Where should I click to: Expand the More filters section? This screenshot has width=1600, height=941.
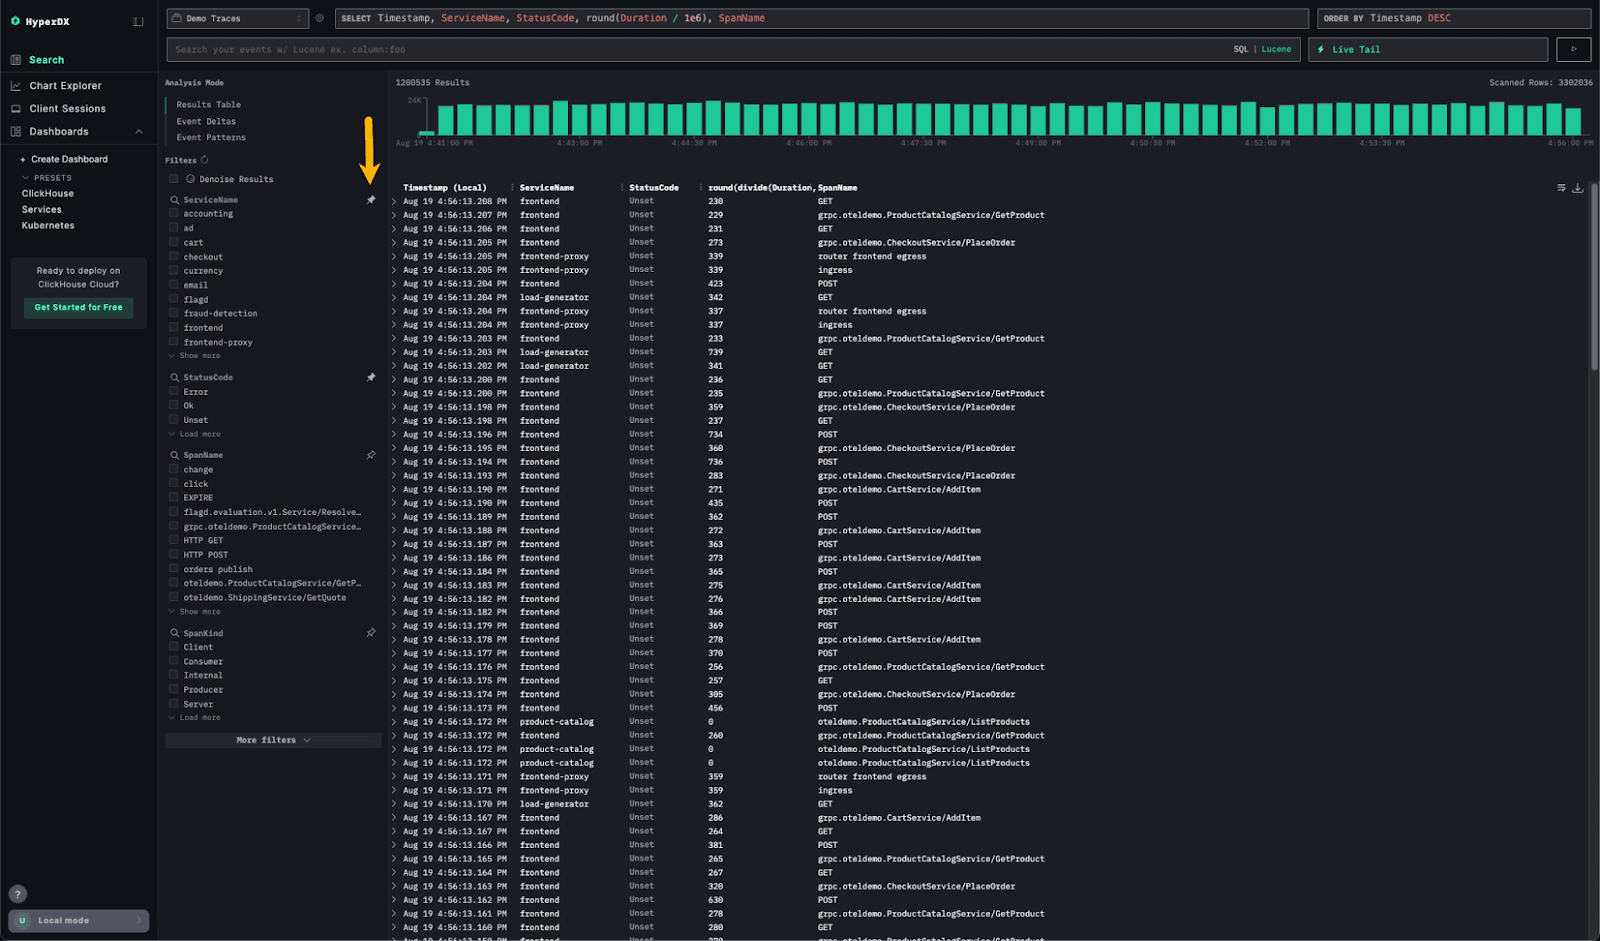click(x=273, y=740)
